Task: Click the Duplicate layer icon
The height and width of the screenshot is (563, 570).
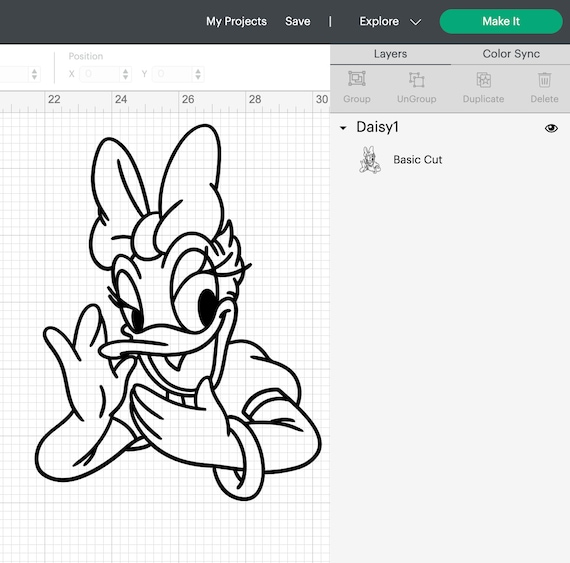Action: (x=483, y=80)
